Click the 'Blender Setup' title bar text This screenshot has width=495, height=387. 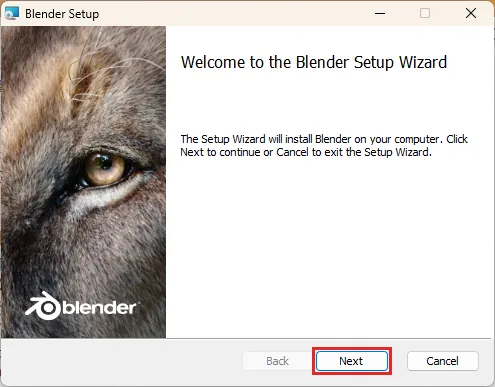coord(62,14)
